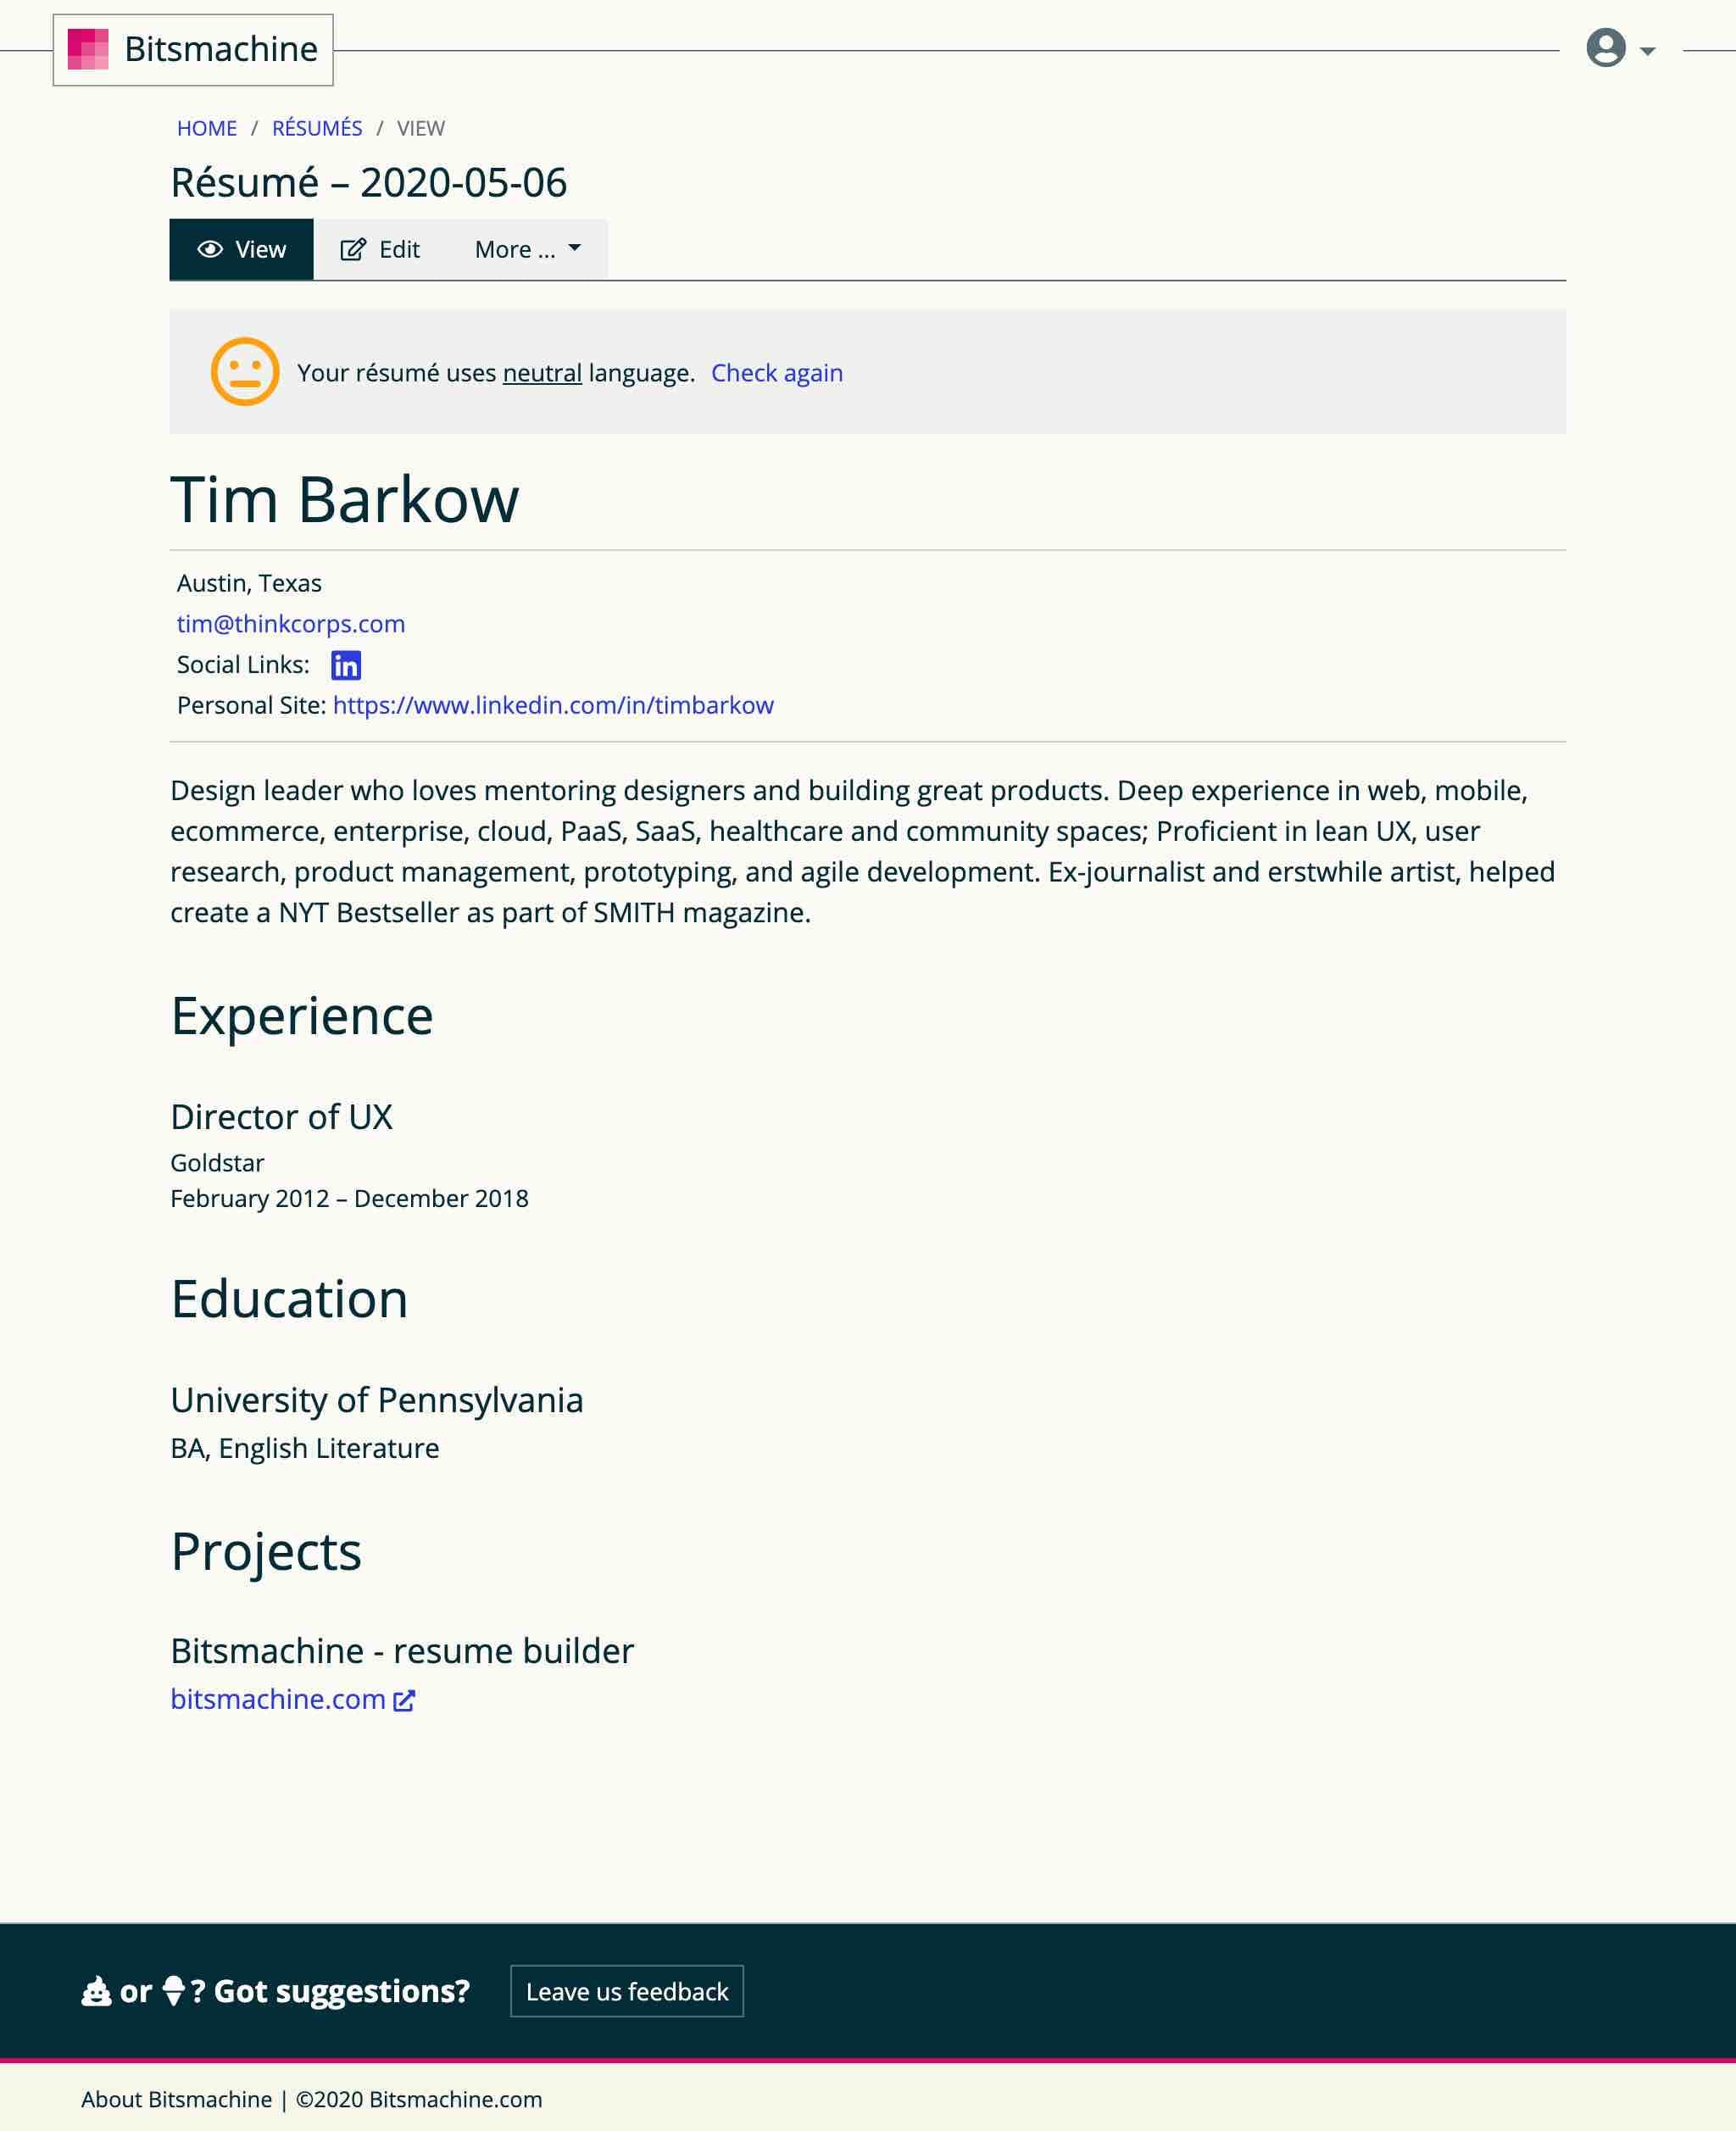This screenshot has height=2131, width=1736.
Task: Click the LinkedIn personal site URL
Action: [x=554, y=704]
